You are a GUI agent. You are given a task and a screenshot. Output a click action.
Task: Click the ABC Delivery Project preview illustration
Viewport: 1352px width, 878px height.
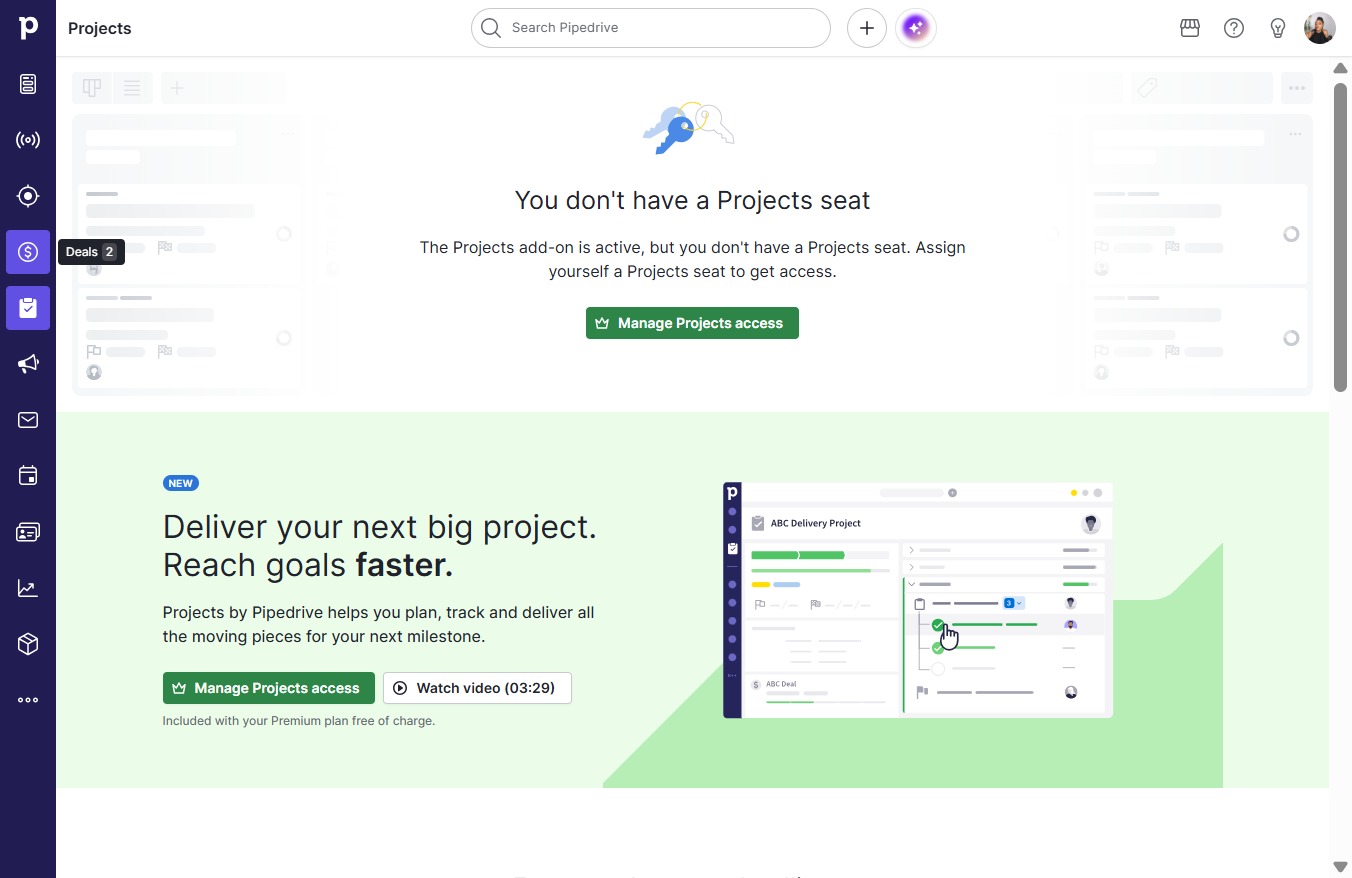pos(918,600)
